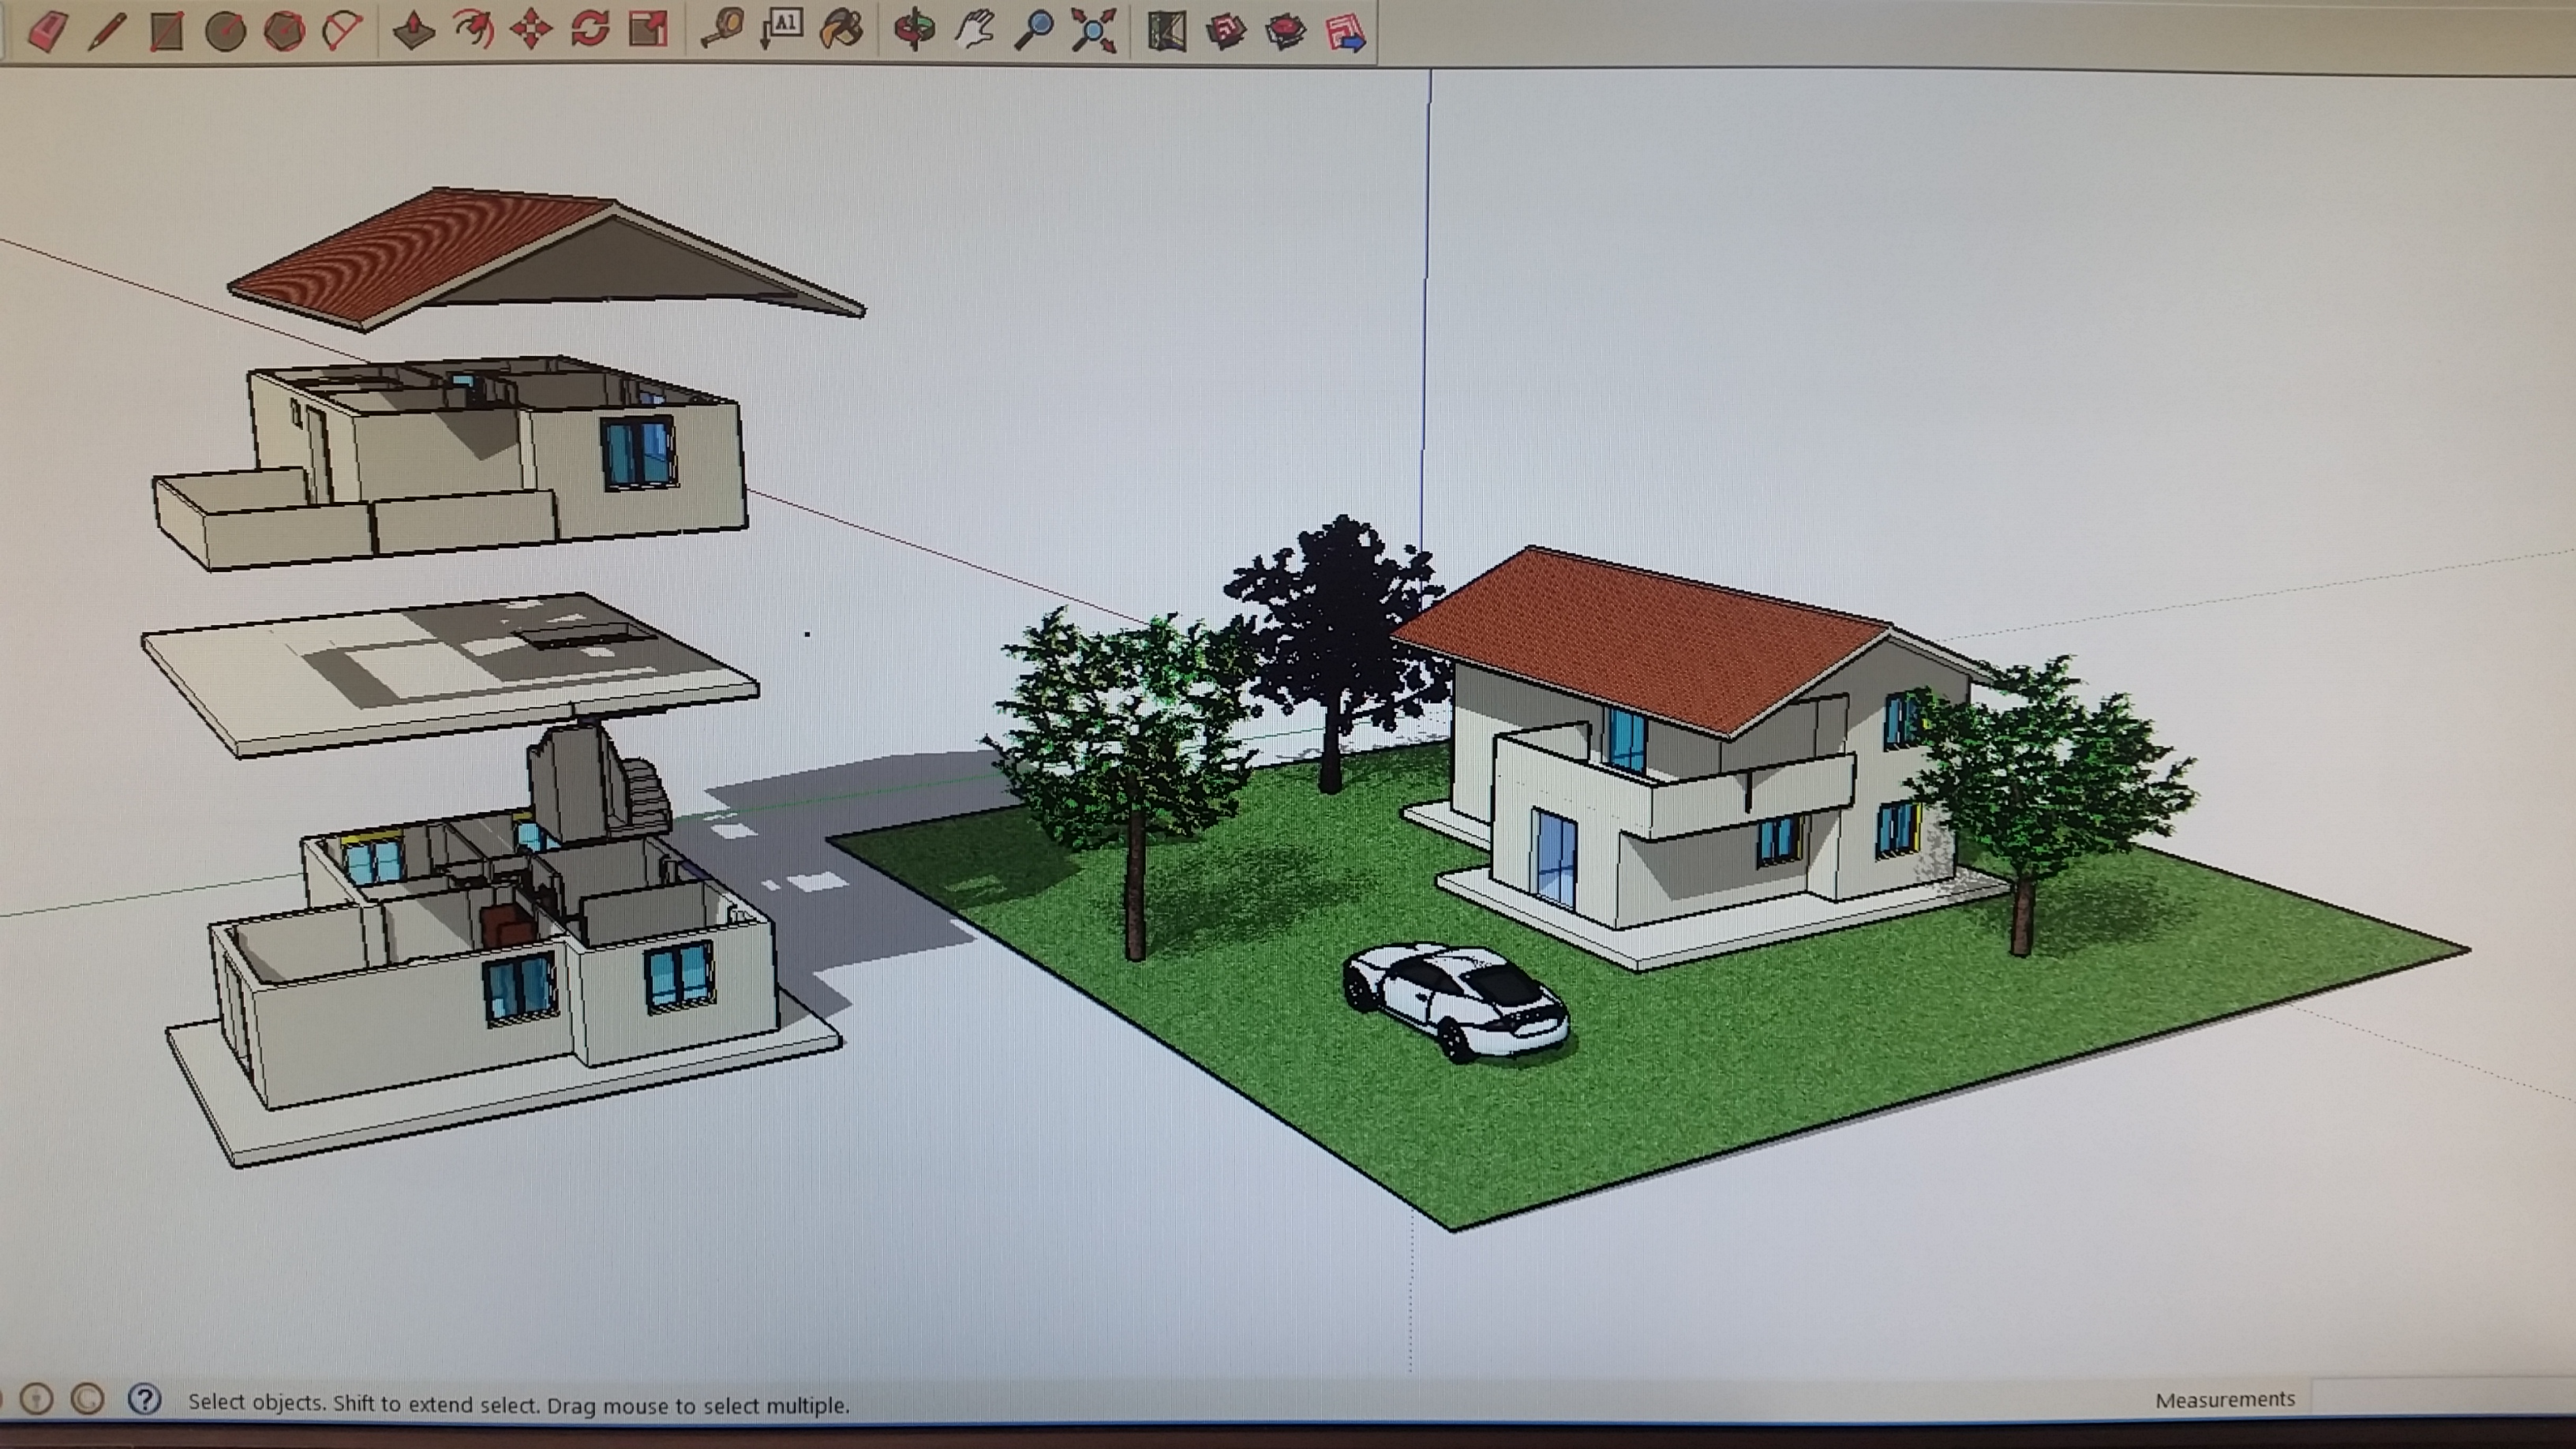Image resolution: width=2576 pixels, height=1449 pixels.
Task: Pick the Rectangle drawing tool
Action: click(166, 30)
